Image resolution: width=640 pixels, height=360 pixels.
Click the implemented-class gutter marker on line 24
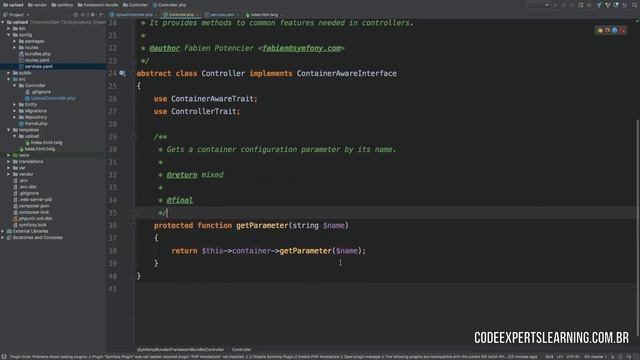coord(122,73)
